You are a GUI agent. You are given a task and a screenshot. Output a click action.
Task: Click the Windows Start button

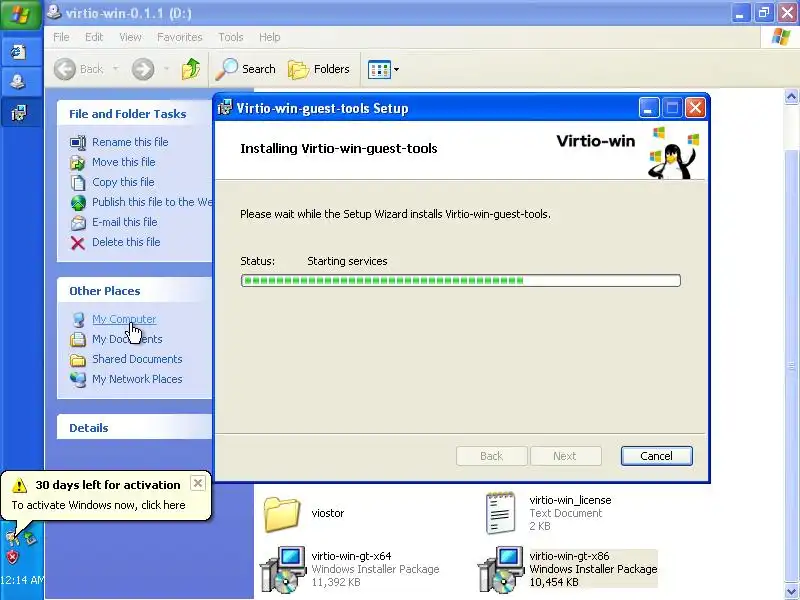click(x=21, y=14)
